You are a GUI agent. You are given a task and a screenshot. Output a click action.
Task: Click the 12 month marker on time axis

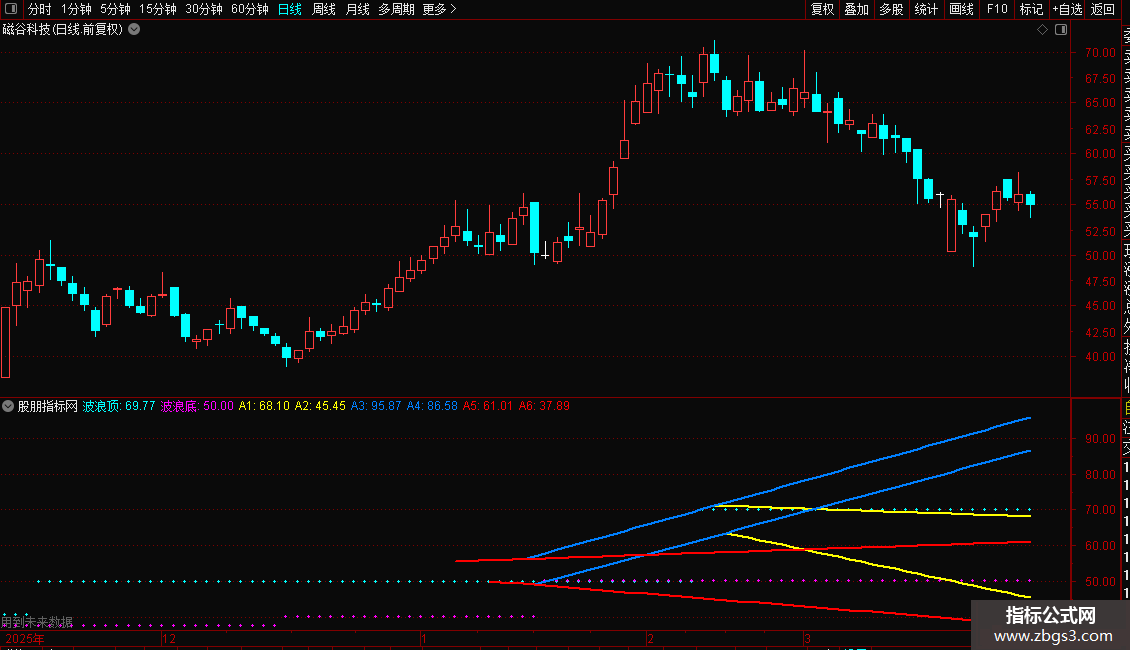[x=169, y=639]
